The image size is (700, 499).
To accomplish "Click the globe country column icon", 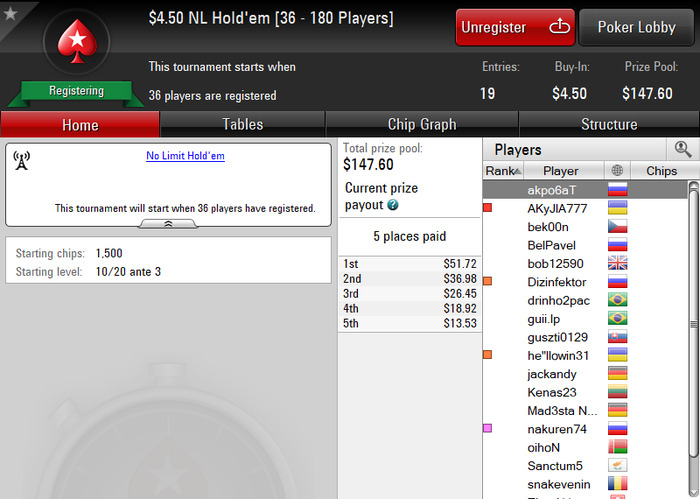I will pyautogui.click(x=617, y=170).
